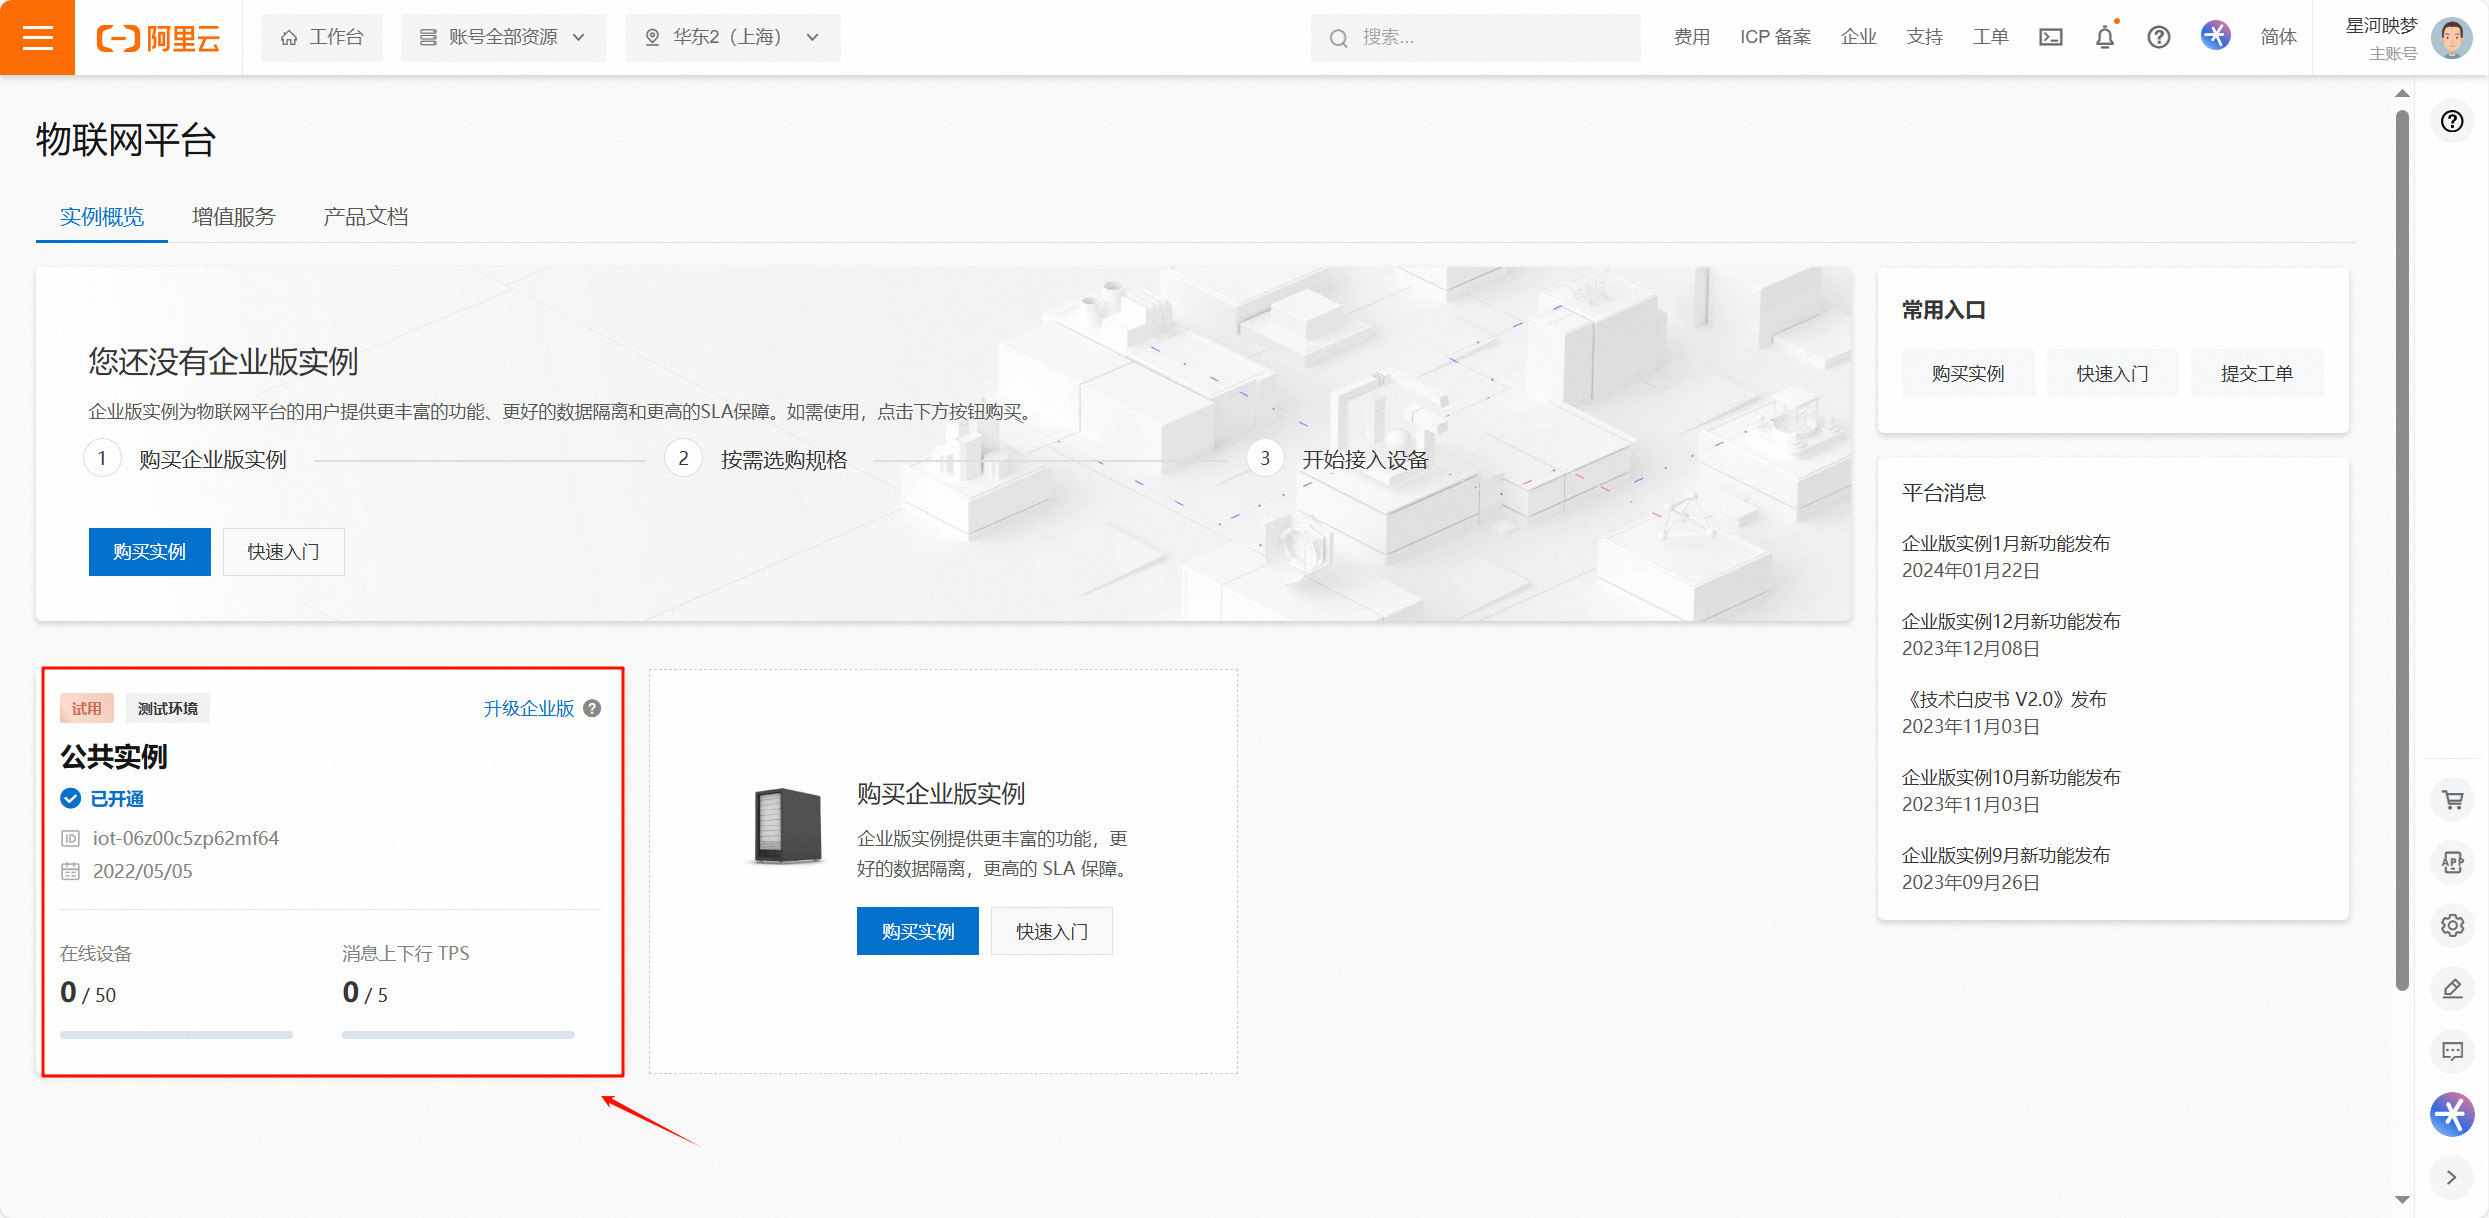2489x1218 pixels.
Task: Open settings via the gear sidebar icon
Action: point(2452,926)
